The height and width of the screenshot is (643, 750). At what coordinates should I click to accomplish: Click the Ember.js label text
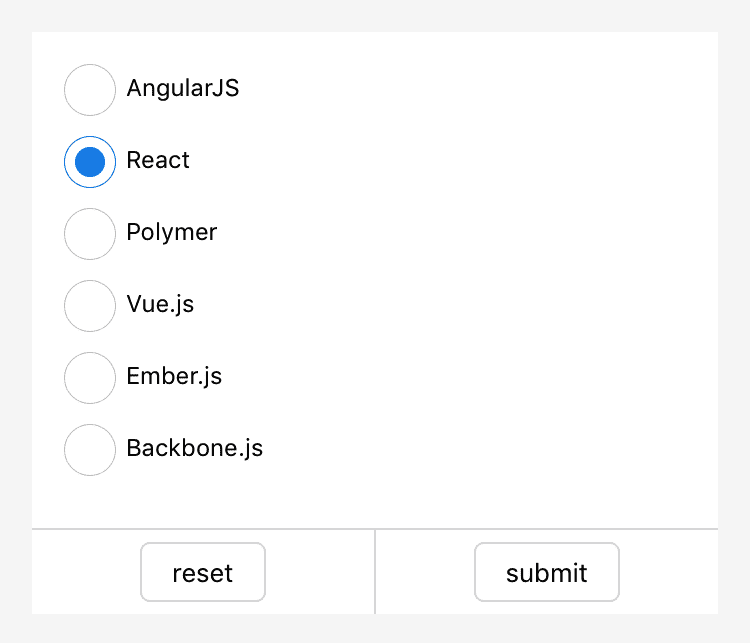coord(174,377)
